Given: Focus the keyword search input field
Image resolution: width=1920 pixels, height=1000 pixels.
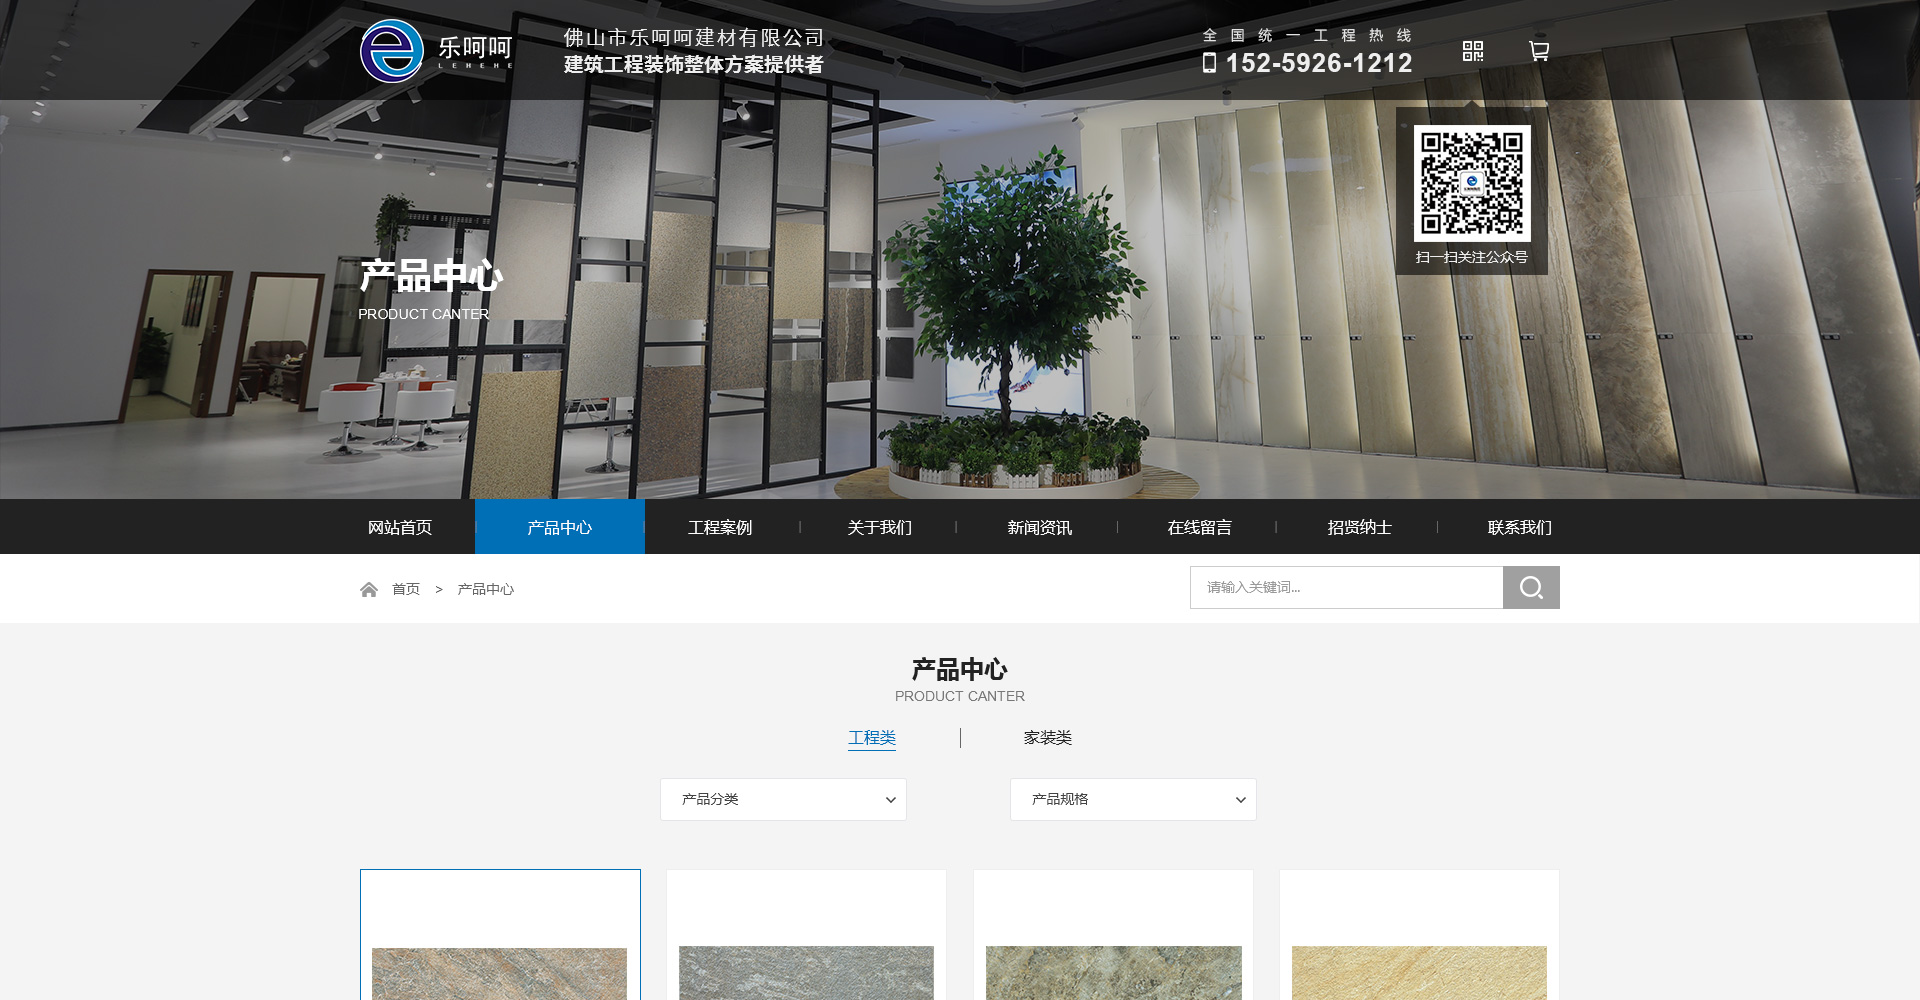Looking at the screenshot, I should [x=1346, y=588].
